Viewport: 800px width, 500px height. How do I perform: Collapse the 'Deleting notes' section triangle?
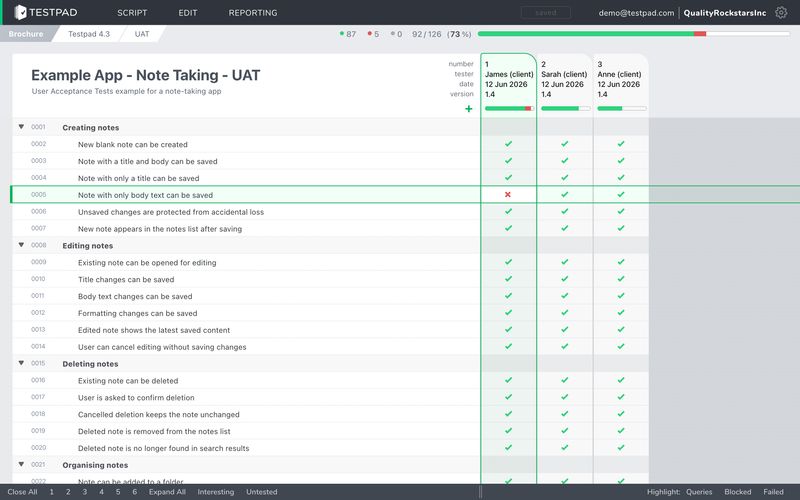[21, 363]
